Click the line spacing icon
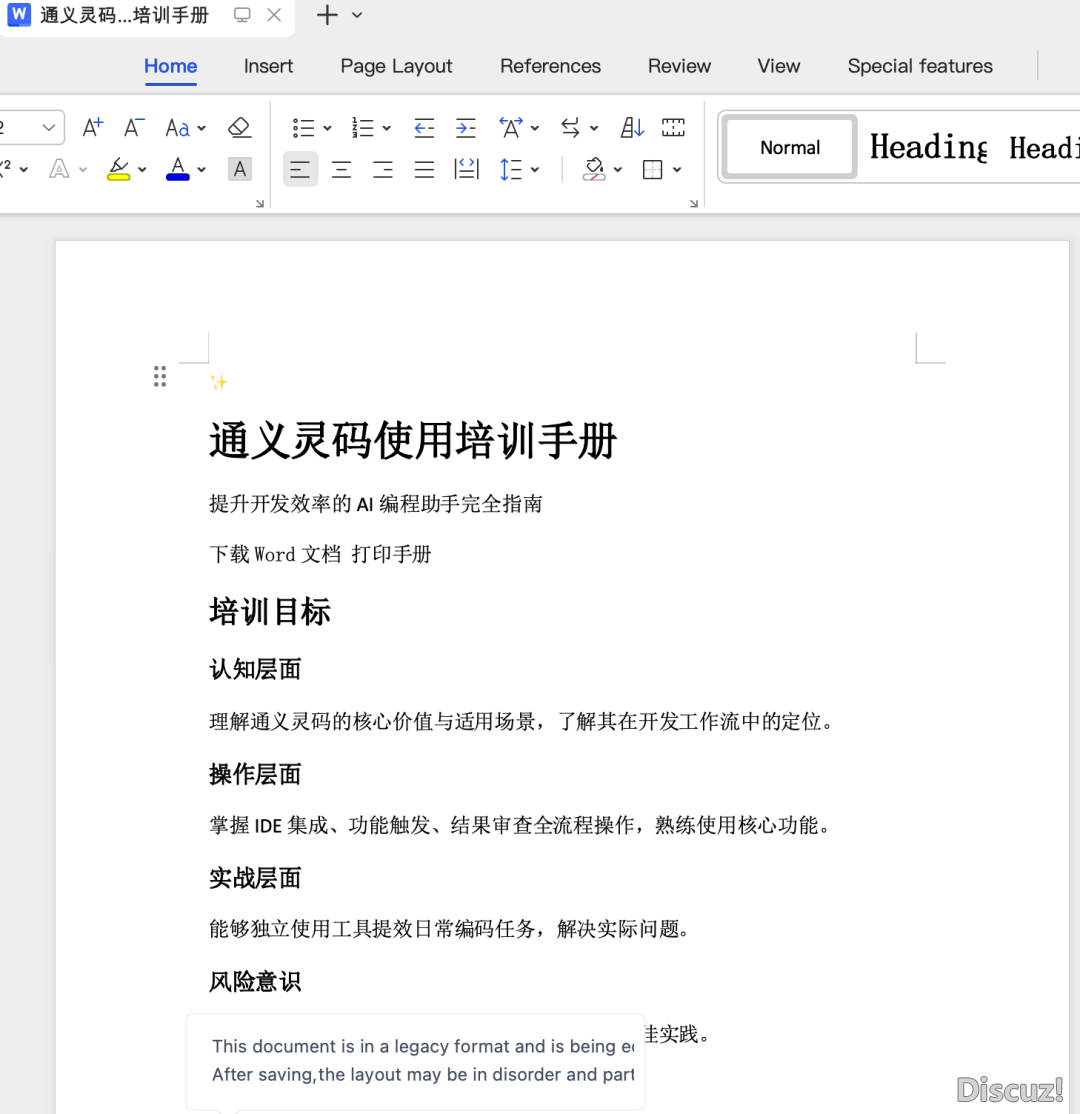The height and width of the screenshot is (1114, 1080). [x=511, y=169]
